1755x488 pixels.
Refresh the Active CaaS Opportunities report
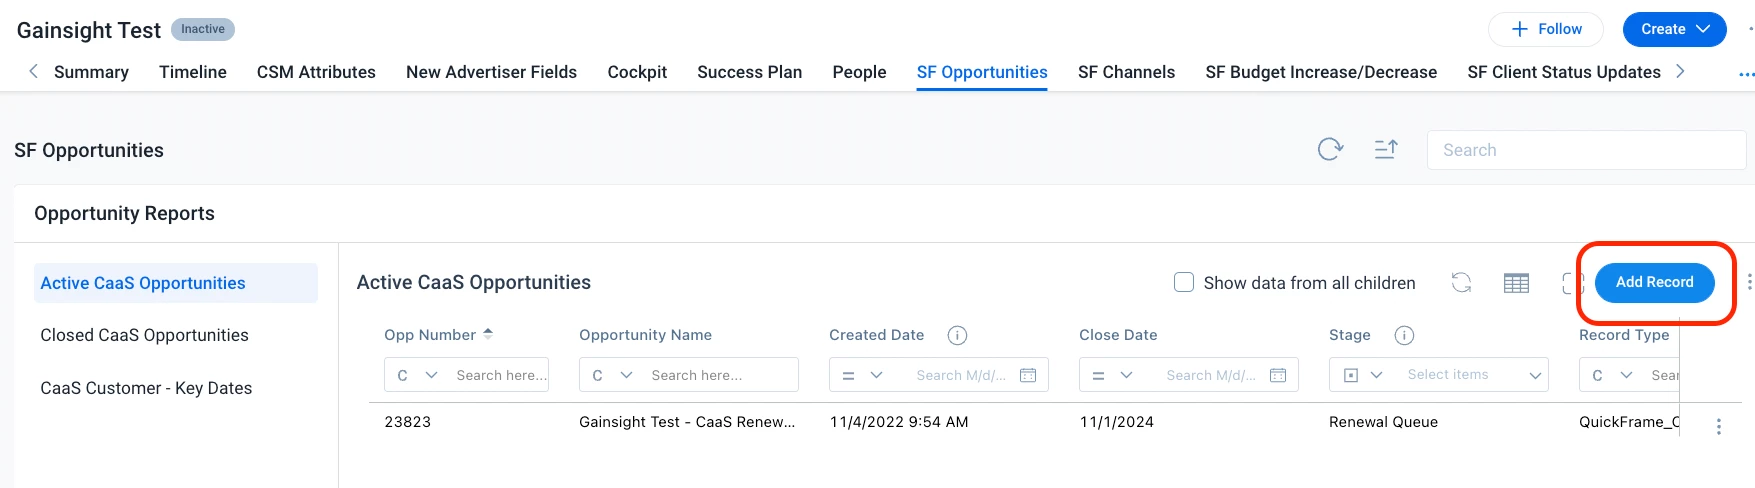[x=1461, y=283]
